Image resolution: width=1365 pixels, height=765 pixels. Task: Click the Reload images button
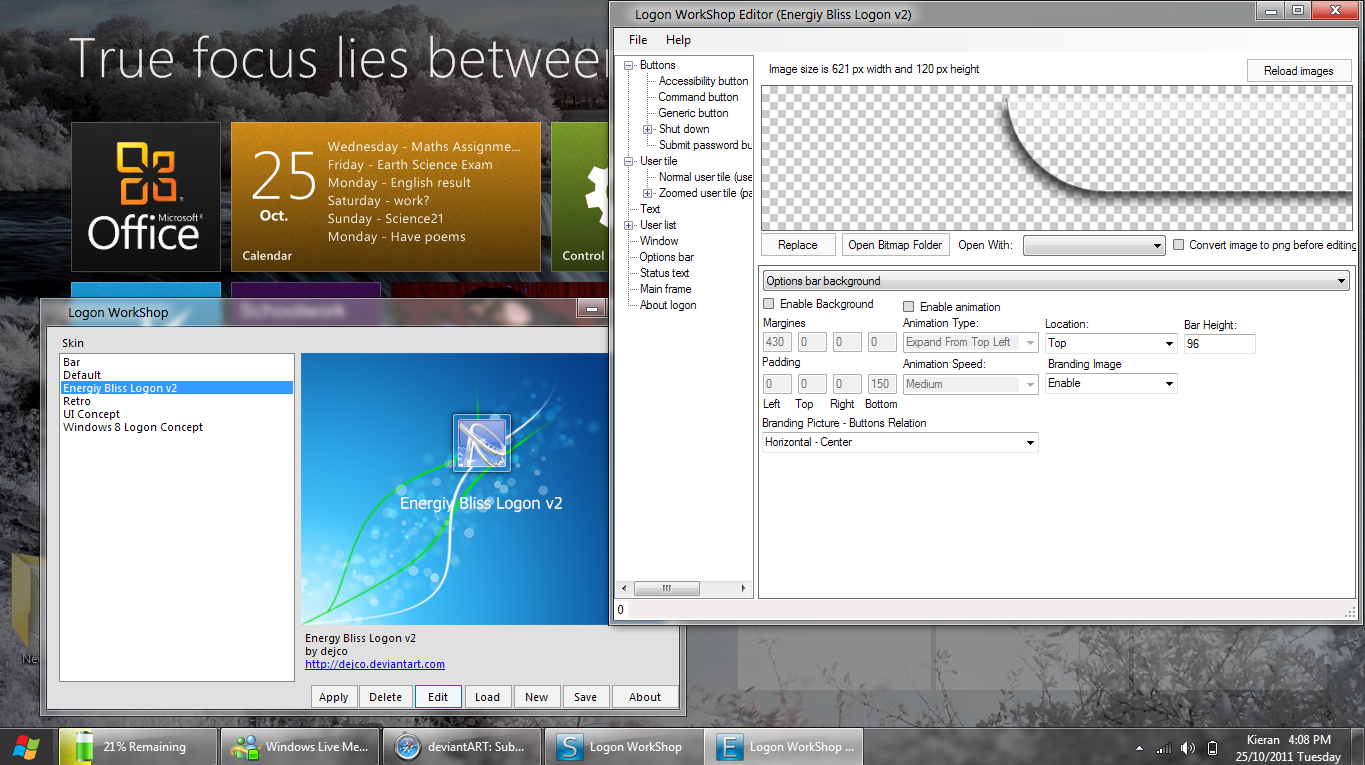pyautogui.click(x=1299, y=71)
